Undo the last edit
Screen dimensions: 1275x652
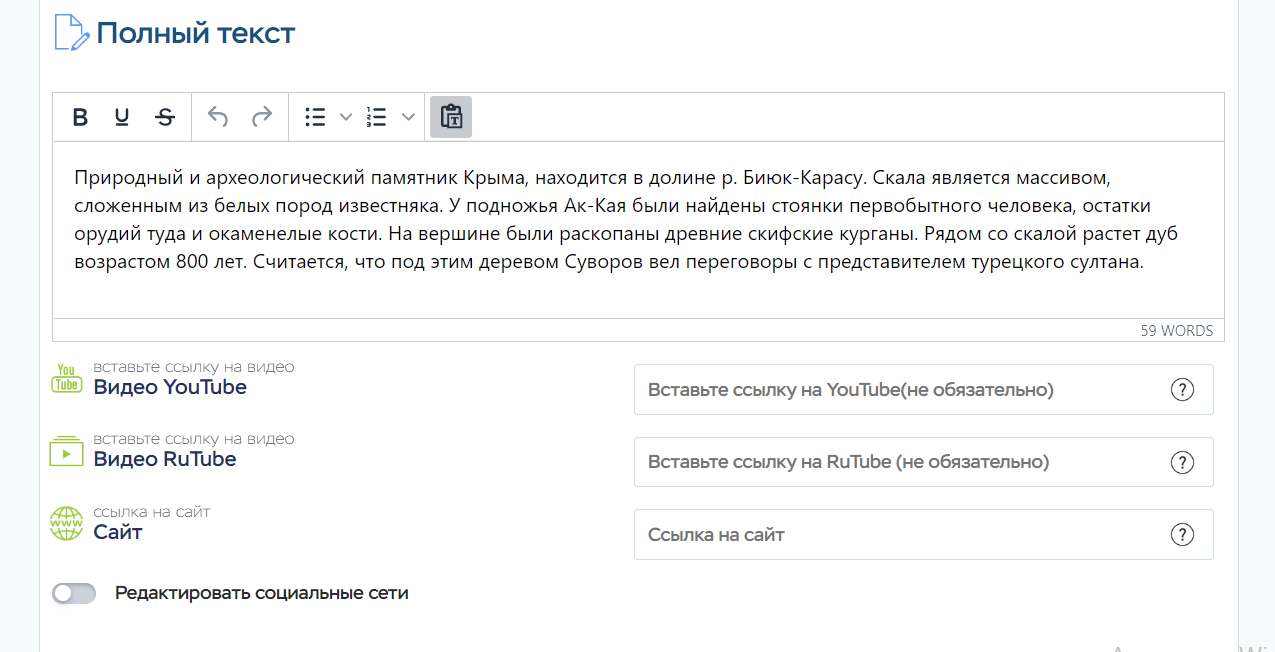[x=218, y=117]
